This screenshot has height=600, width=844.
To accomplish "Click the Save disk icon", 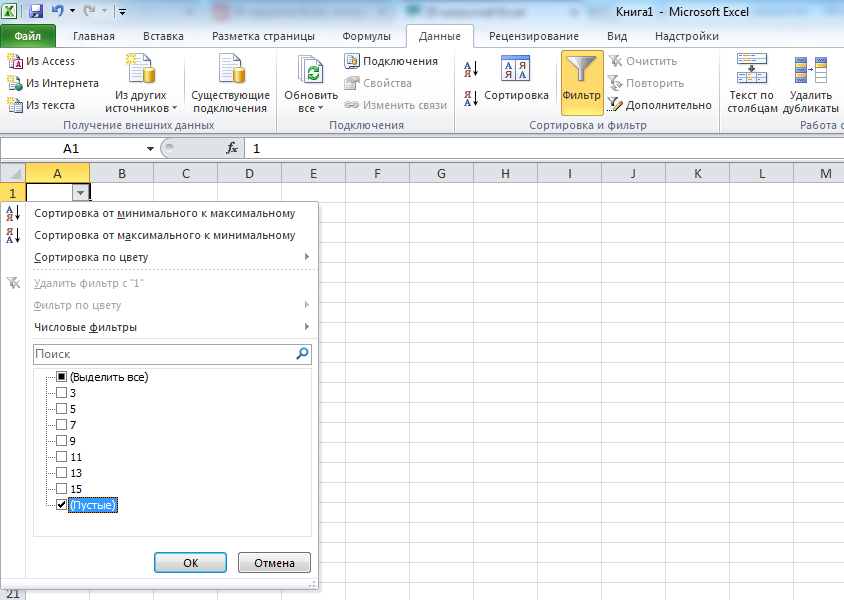I will [36, 11].
